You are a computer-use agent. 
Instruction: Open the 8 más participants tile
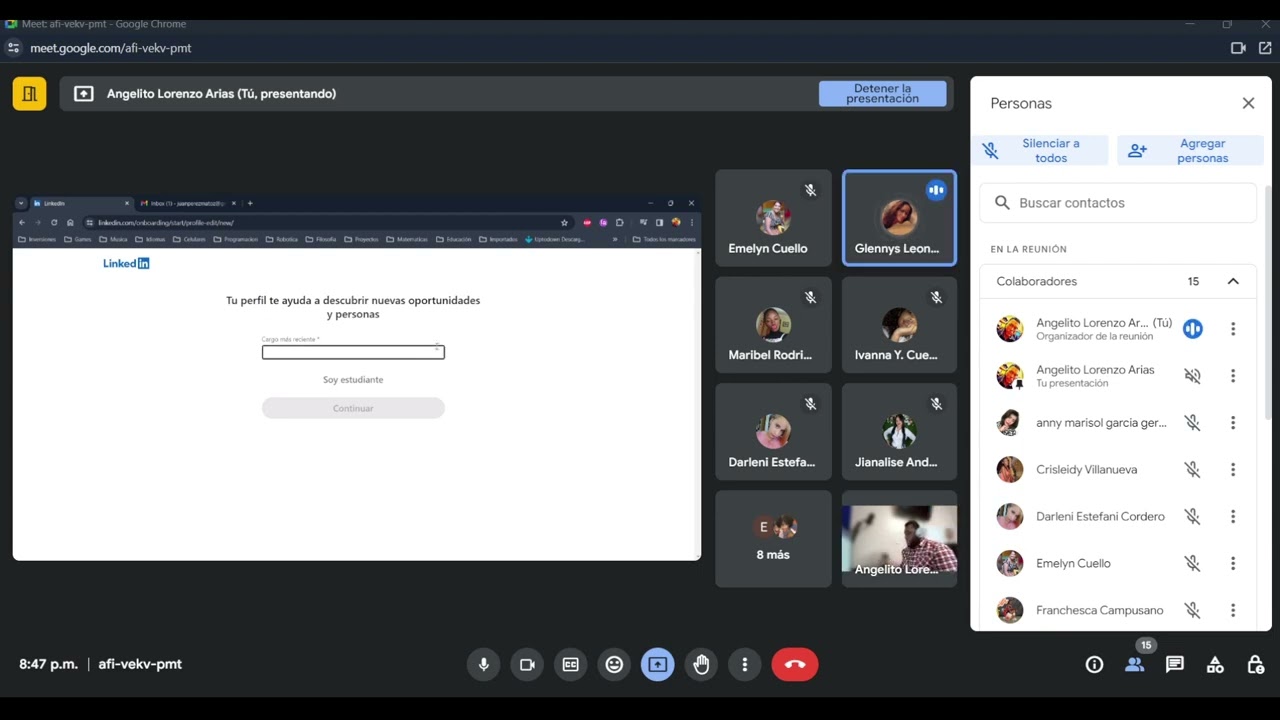[773, 539]
